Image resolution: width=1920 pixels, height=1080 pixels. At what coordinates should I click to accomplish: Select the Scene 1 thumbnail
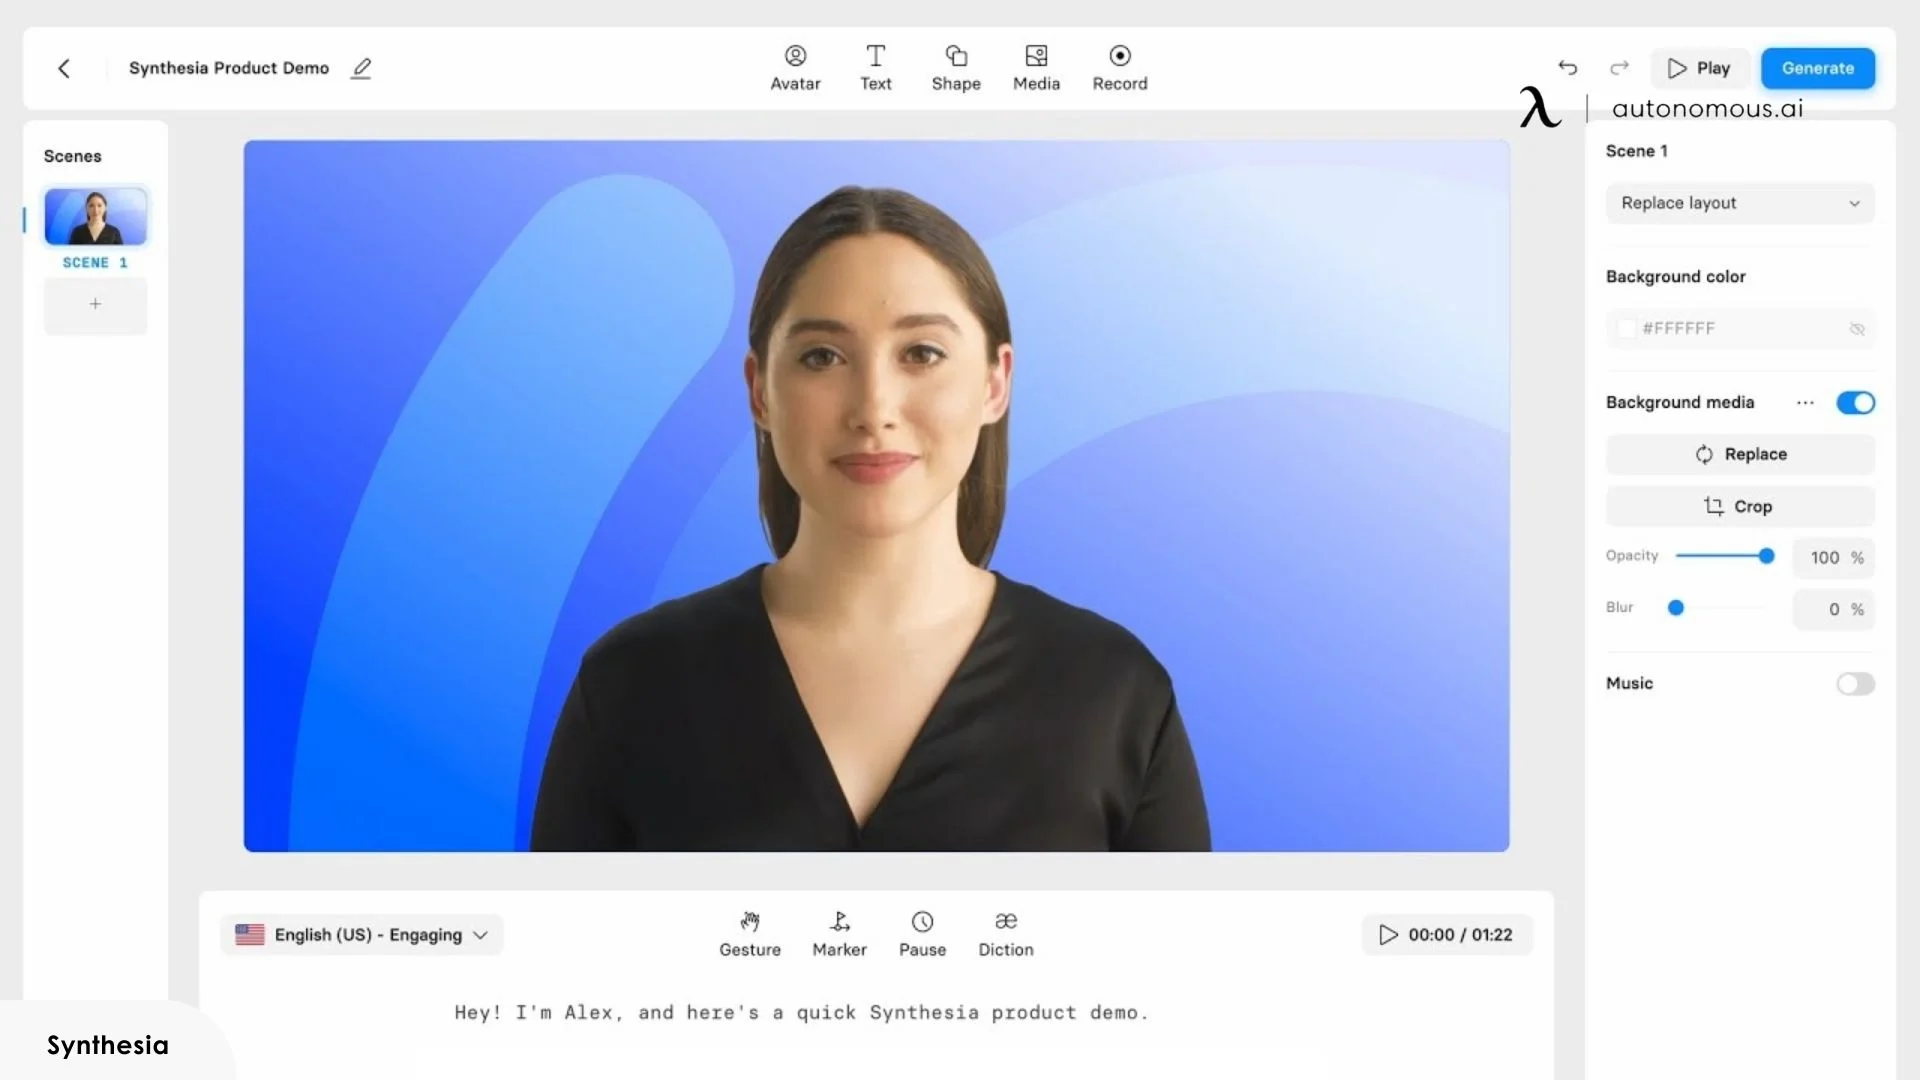[95, 216]
